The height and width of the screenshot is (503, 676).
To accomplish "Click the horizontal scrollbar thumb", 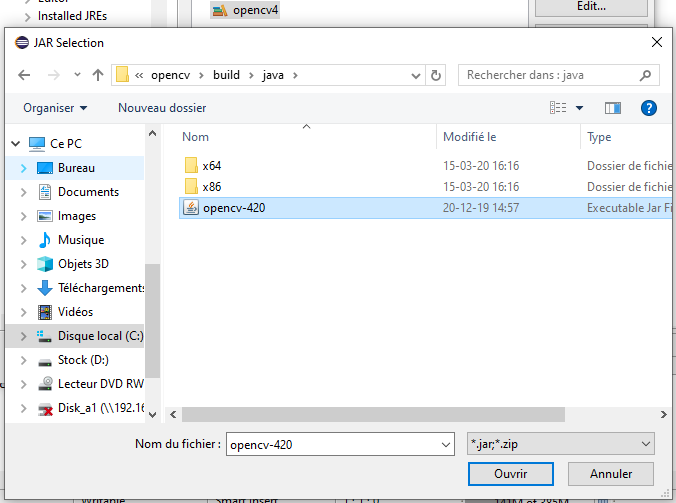I will tap(373, 414).
